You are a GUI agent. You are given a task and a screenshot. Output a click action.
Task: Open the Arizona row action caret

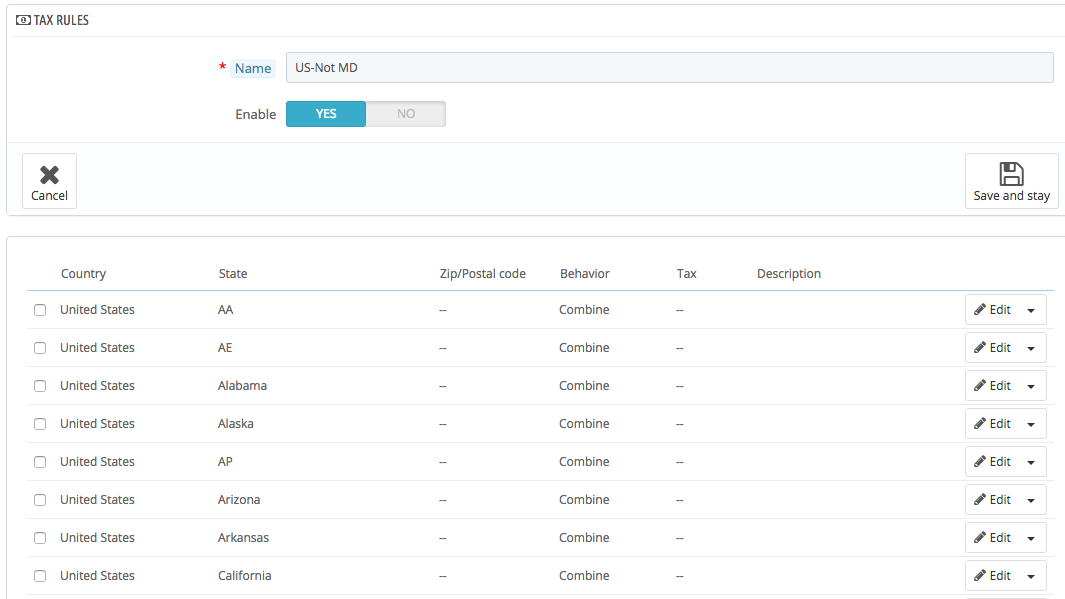pyautogui.click(x=1031, y=501)
